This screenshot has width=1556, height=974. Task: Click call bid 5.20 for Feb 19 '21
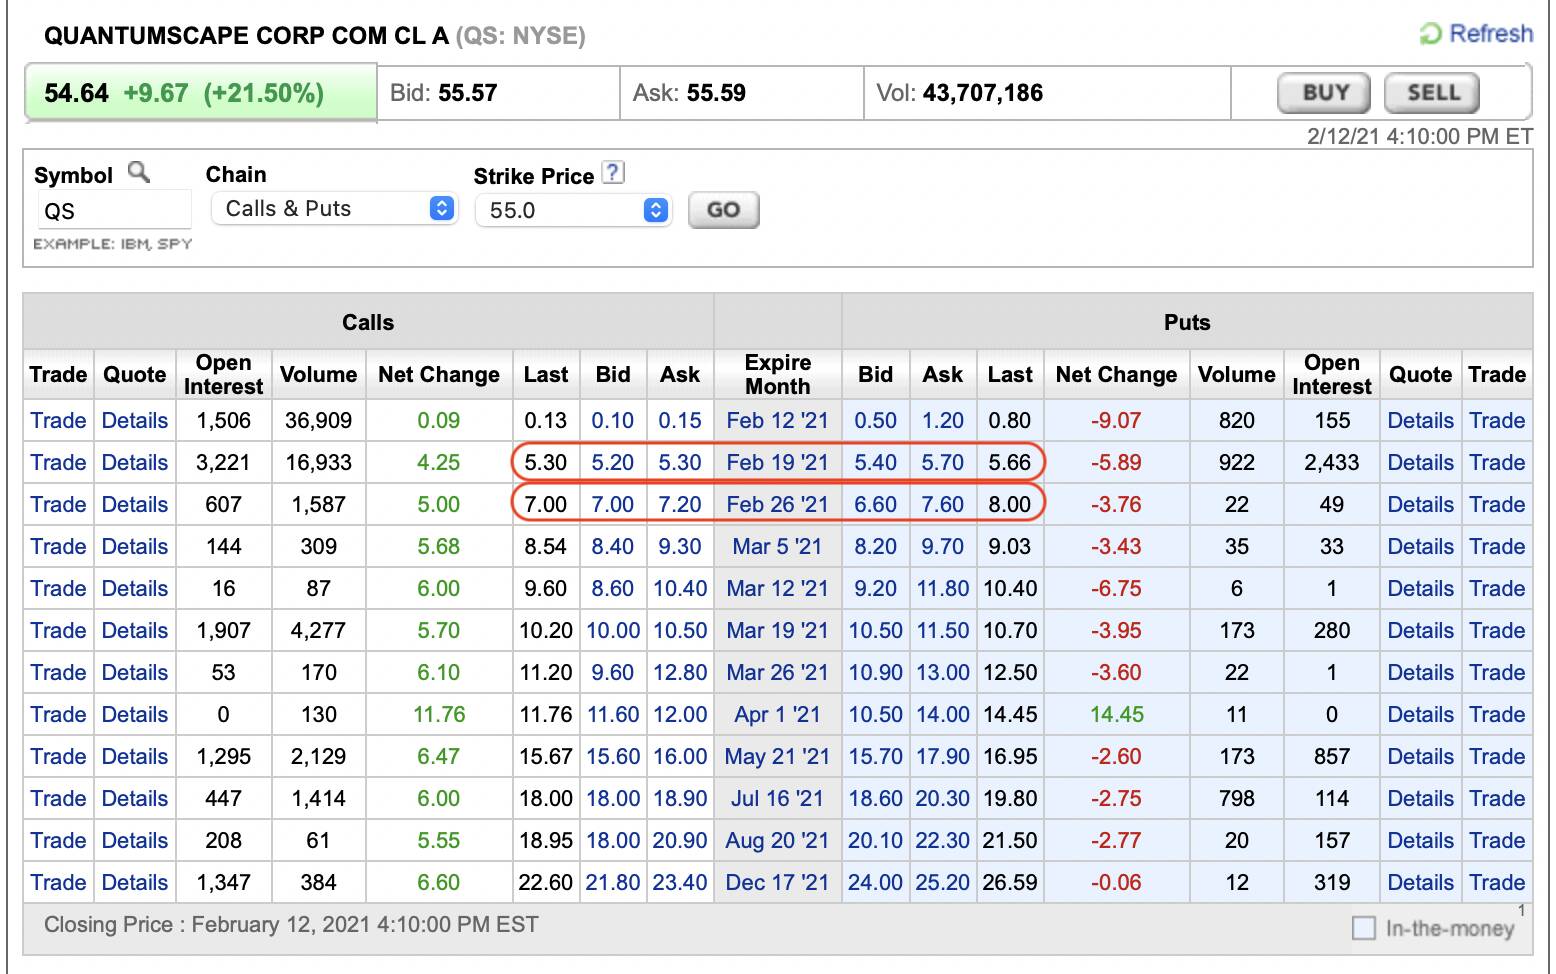[612, 462]
